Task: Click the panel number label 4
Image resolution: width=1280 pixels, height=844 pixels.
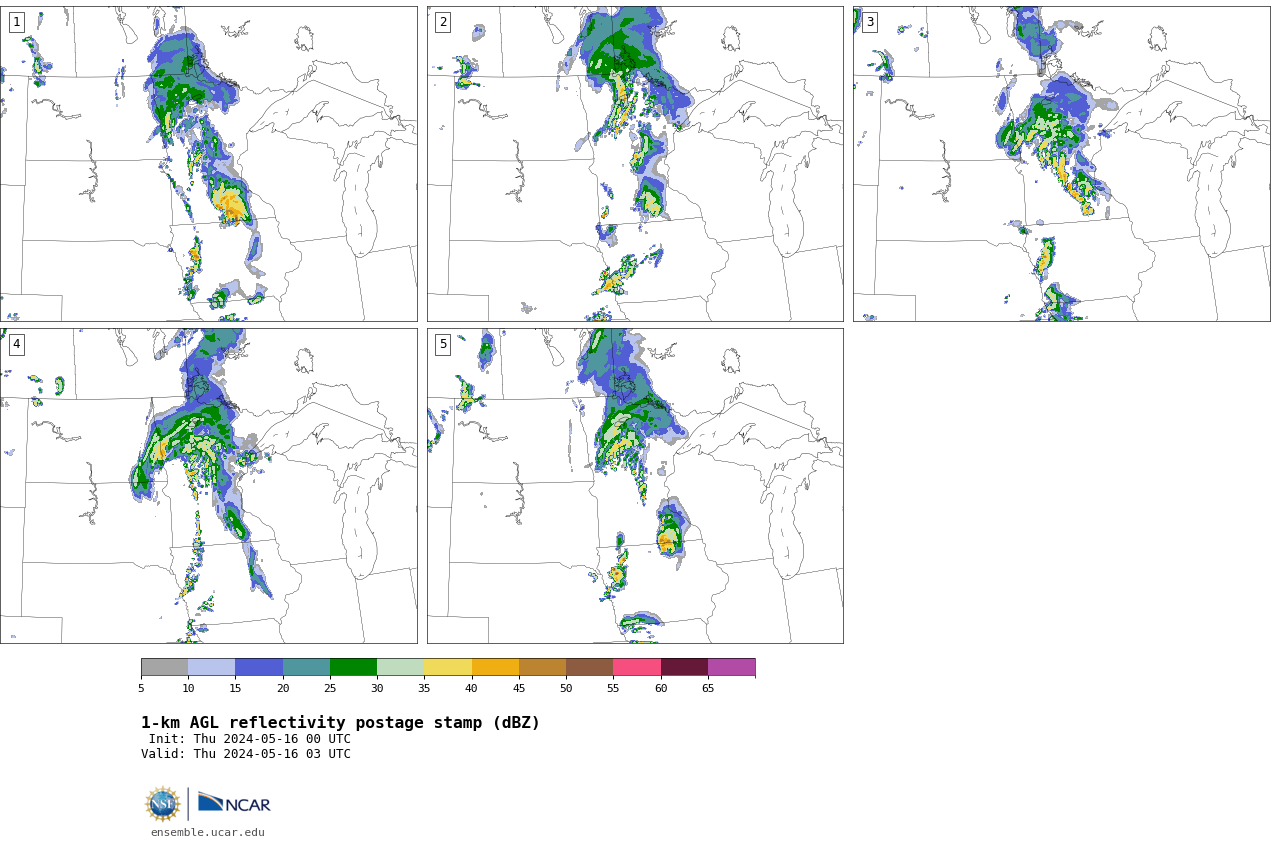Action: (x=16, y=344)
